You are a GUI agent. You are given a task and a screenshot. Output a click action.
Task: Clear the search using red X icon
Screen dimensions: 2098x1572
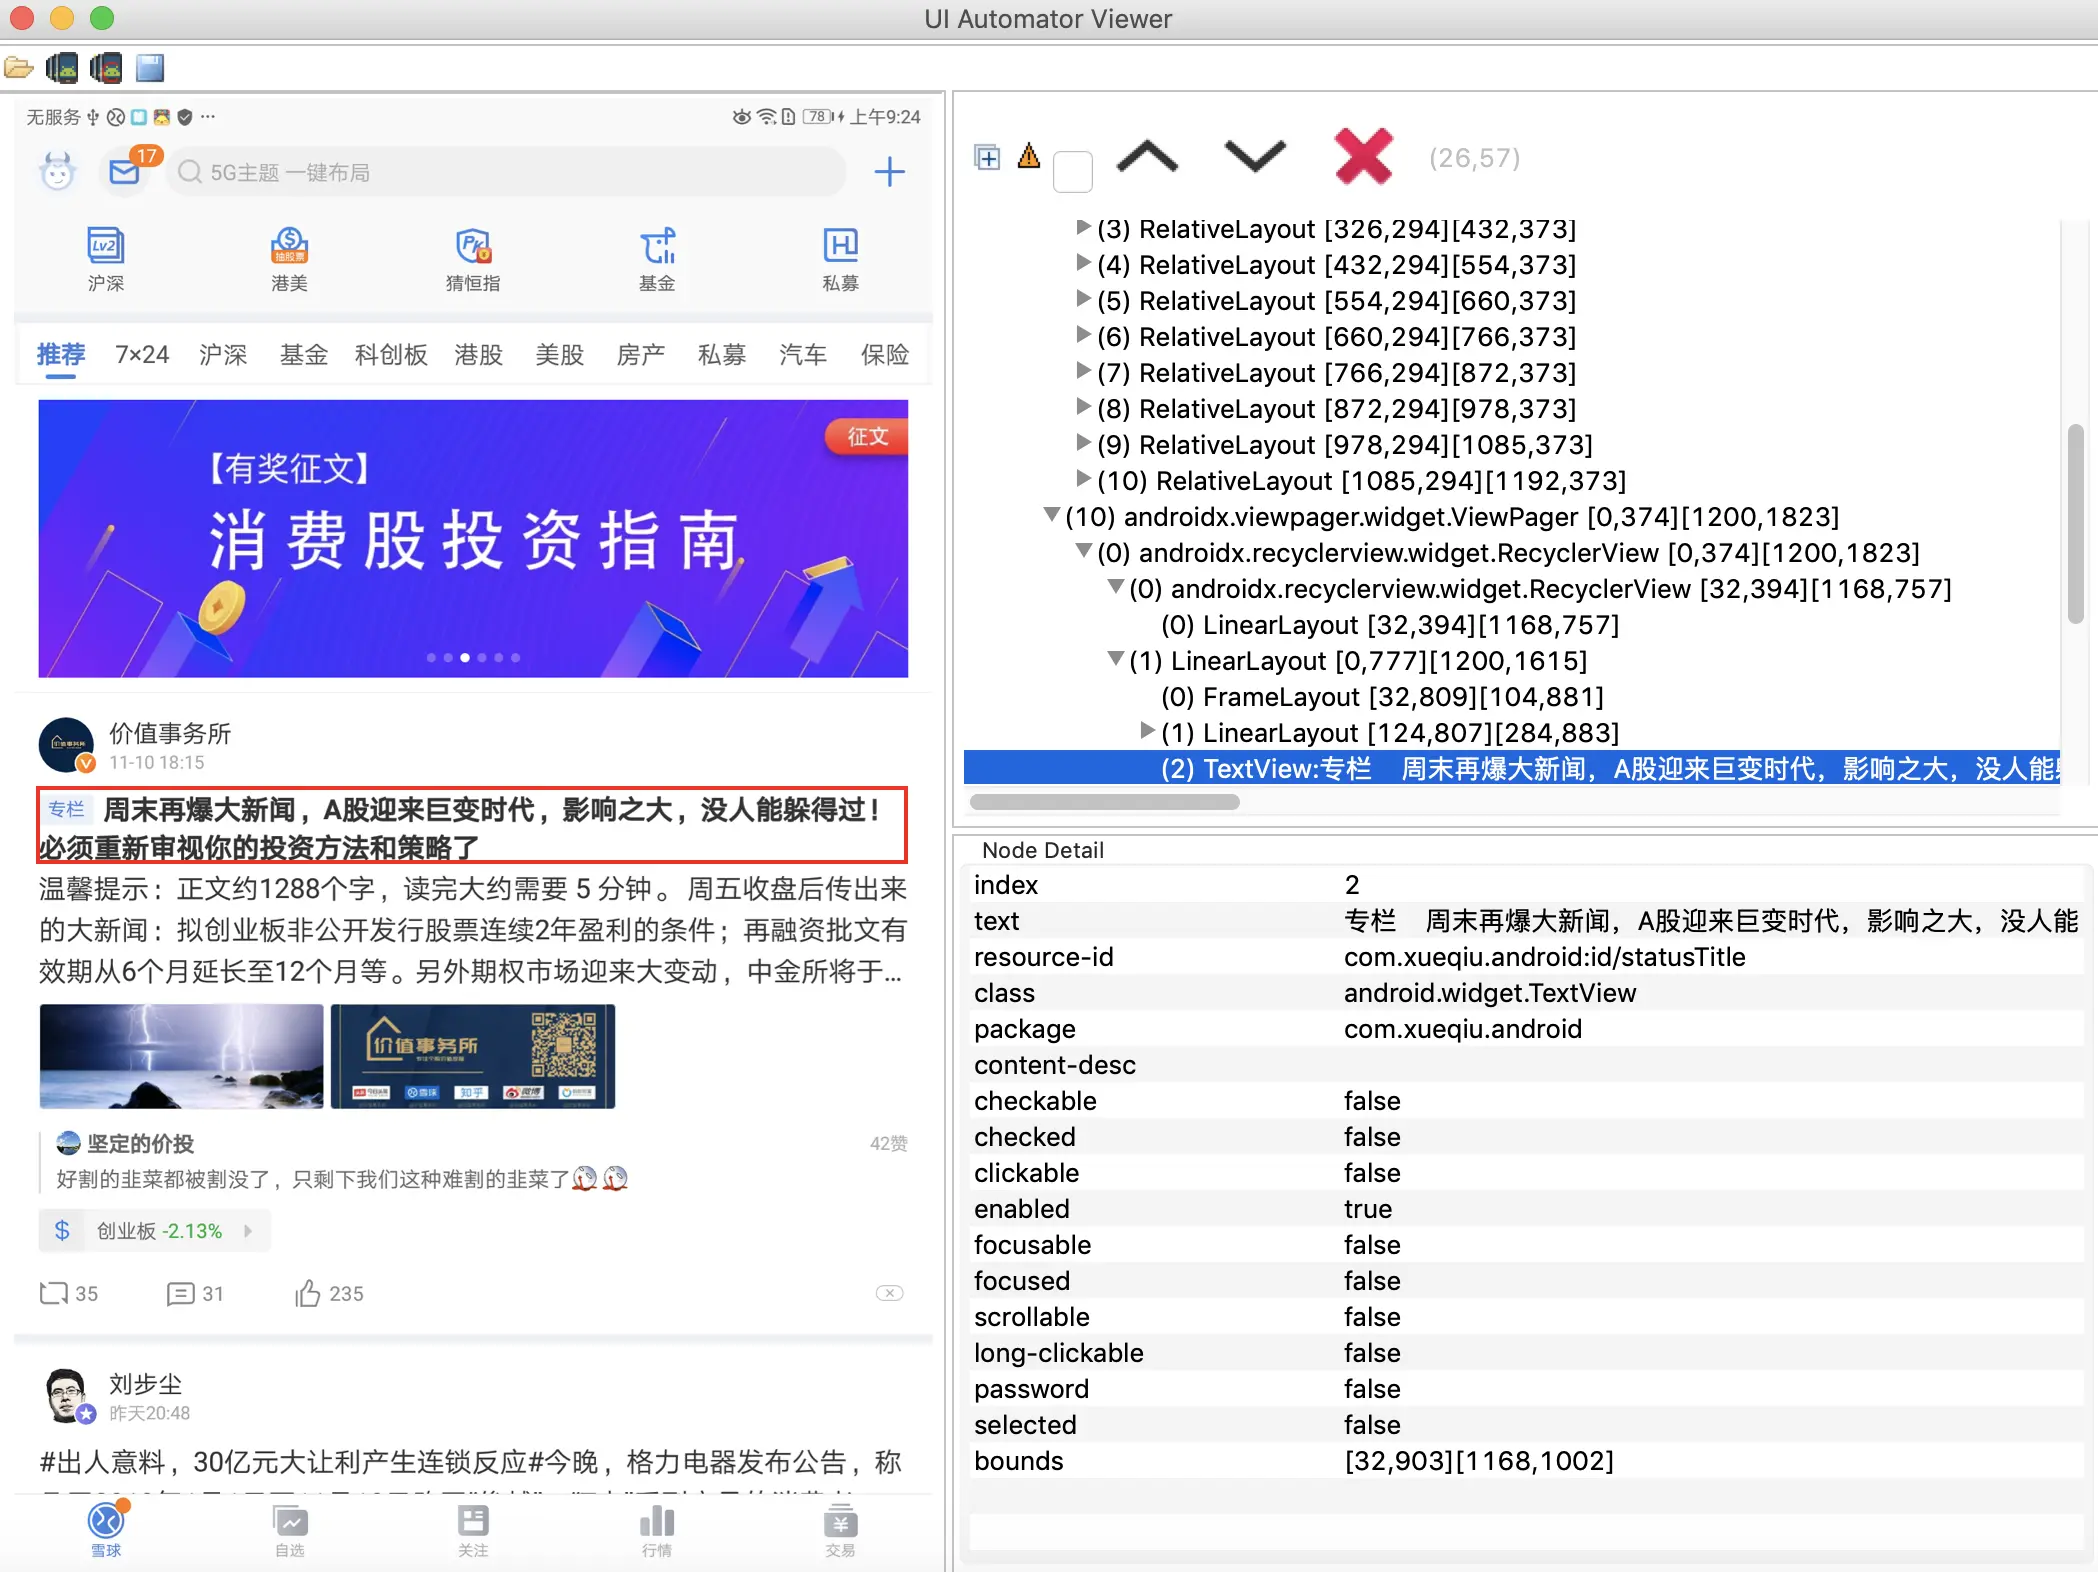1363,157
